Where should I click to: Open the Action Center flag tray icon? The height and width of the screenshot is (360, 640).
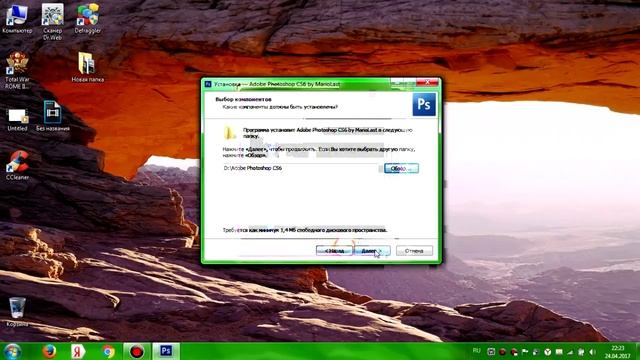coord(525,352)
